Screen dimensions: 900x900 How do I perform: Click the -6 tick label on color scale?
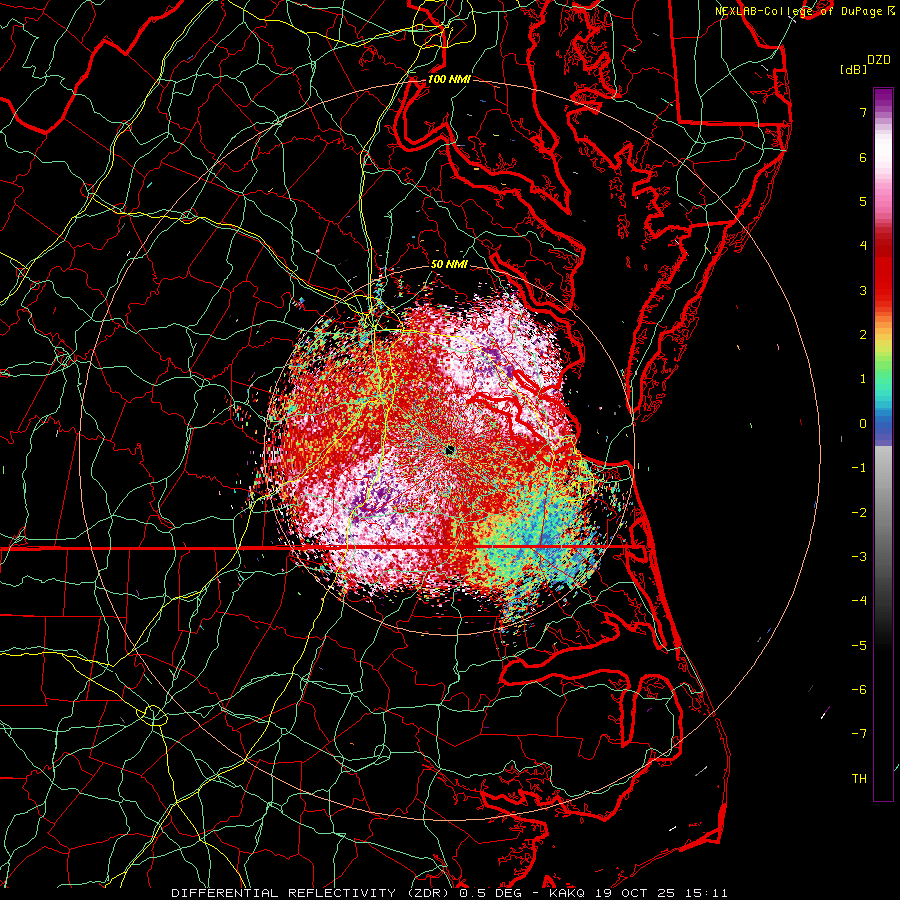[x=859, y=690]
